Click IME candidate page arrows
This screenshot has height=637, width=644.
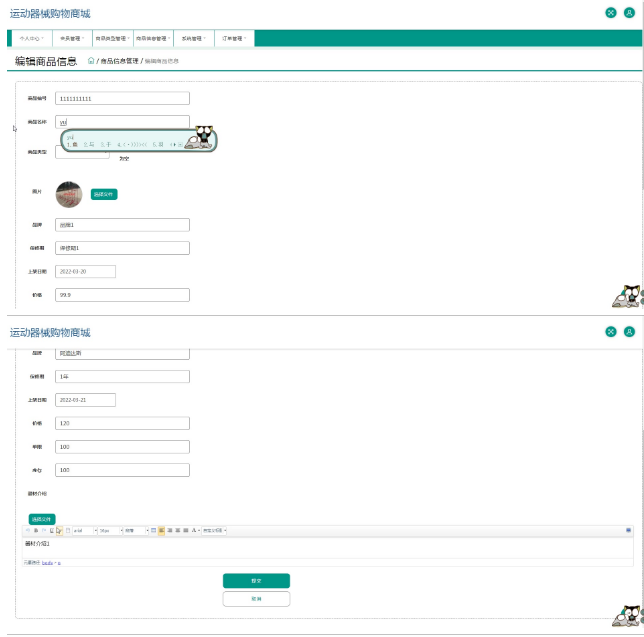coord(173,145)
